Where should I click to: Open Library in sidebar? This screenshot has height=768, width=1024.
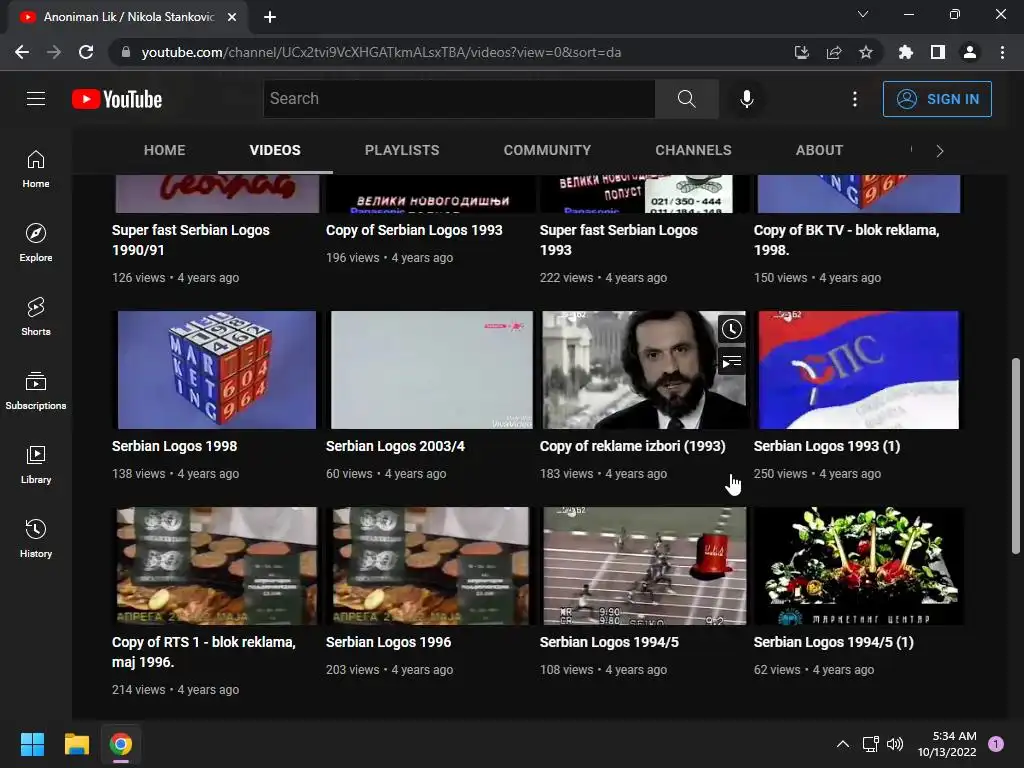[x=36, y=464]
